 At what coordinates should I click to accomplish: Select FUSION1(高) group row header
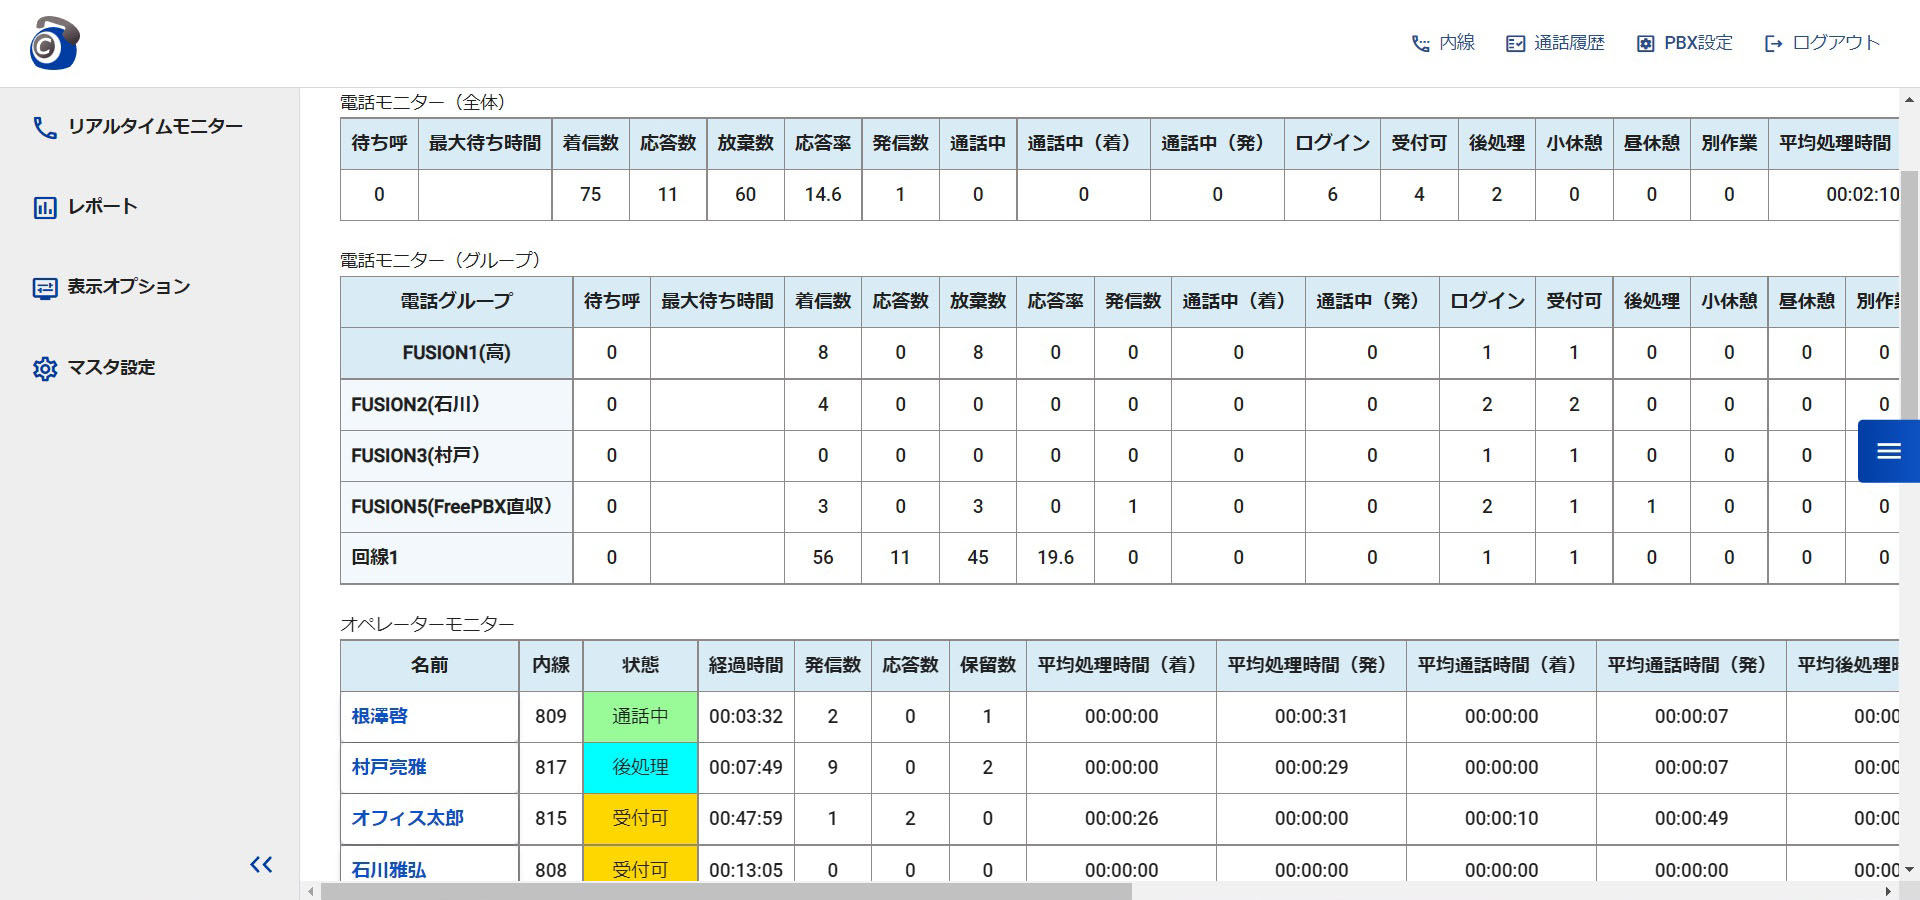point(456,352)
